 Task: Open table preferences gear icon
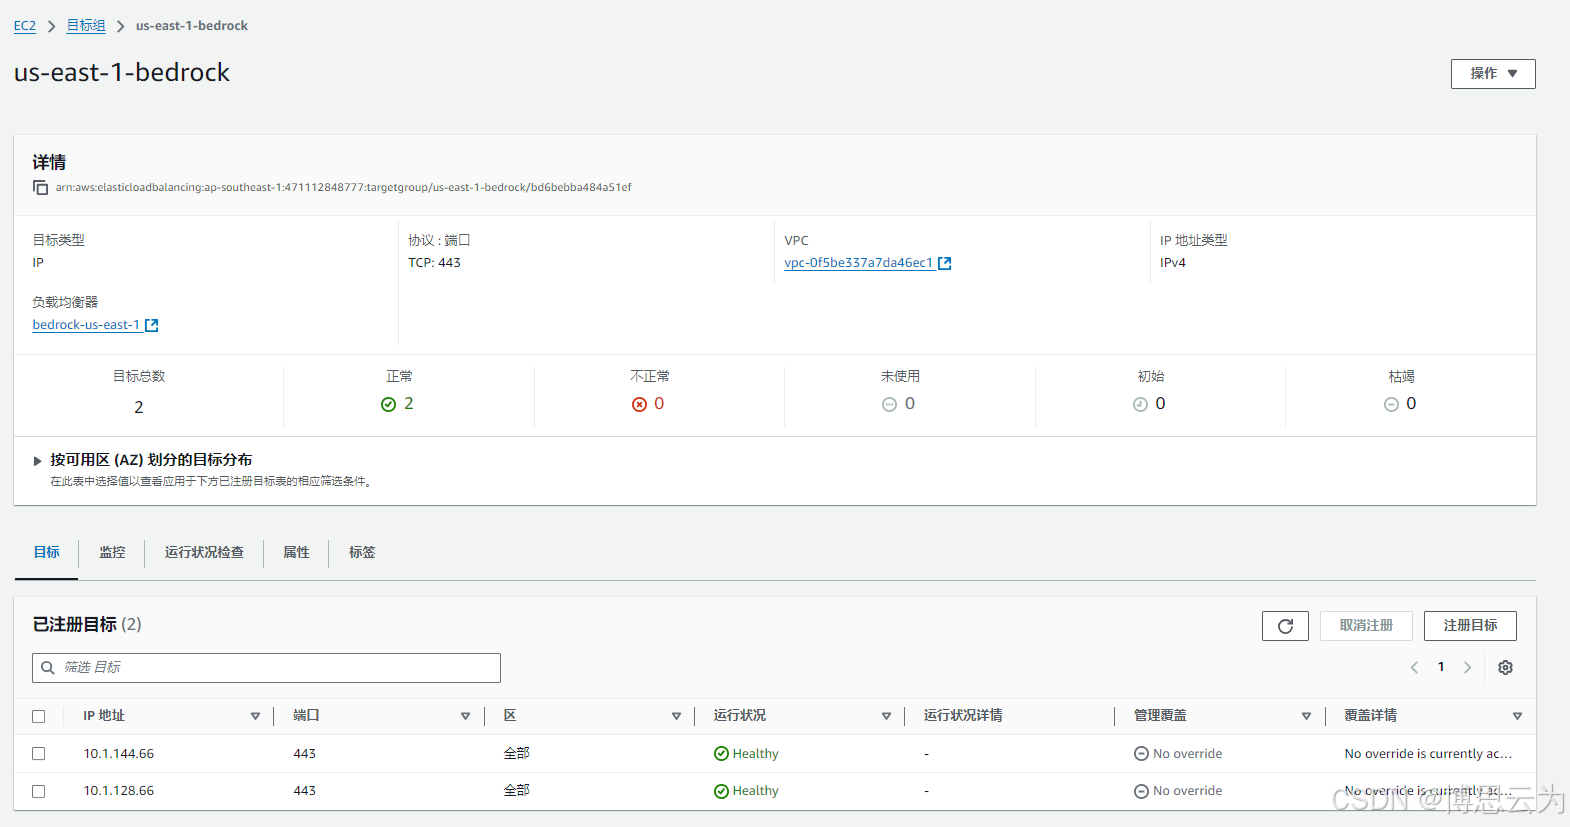1505,667
